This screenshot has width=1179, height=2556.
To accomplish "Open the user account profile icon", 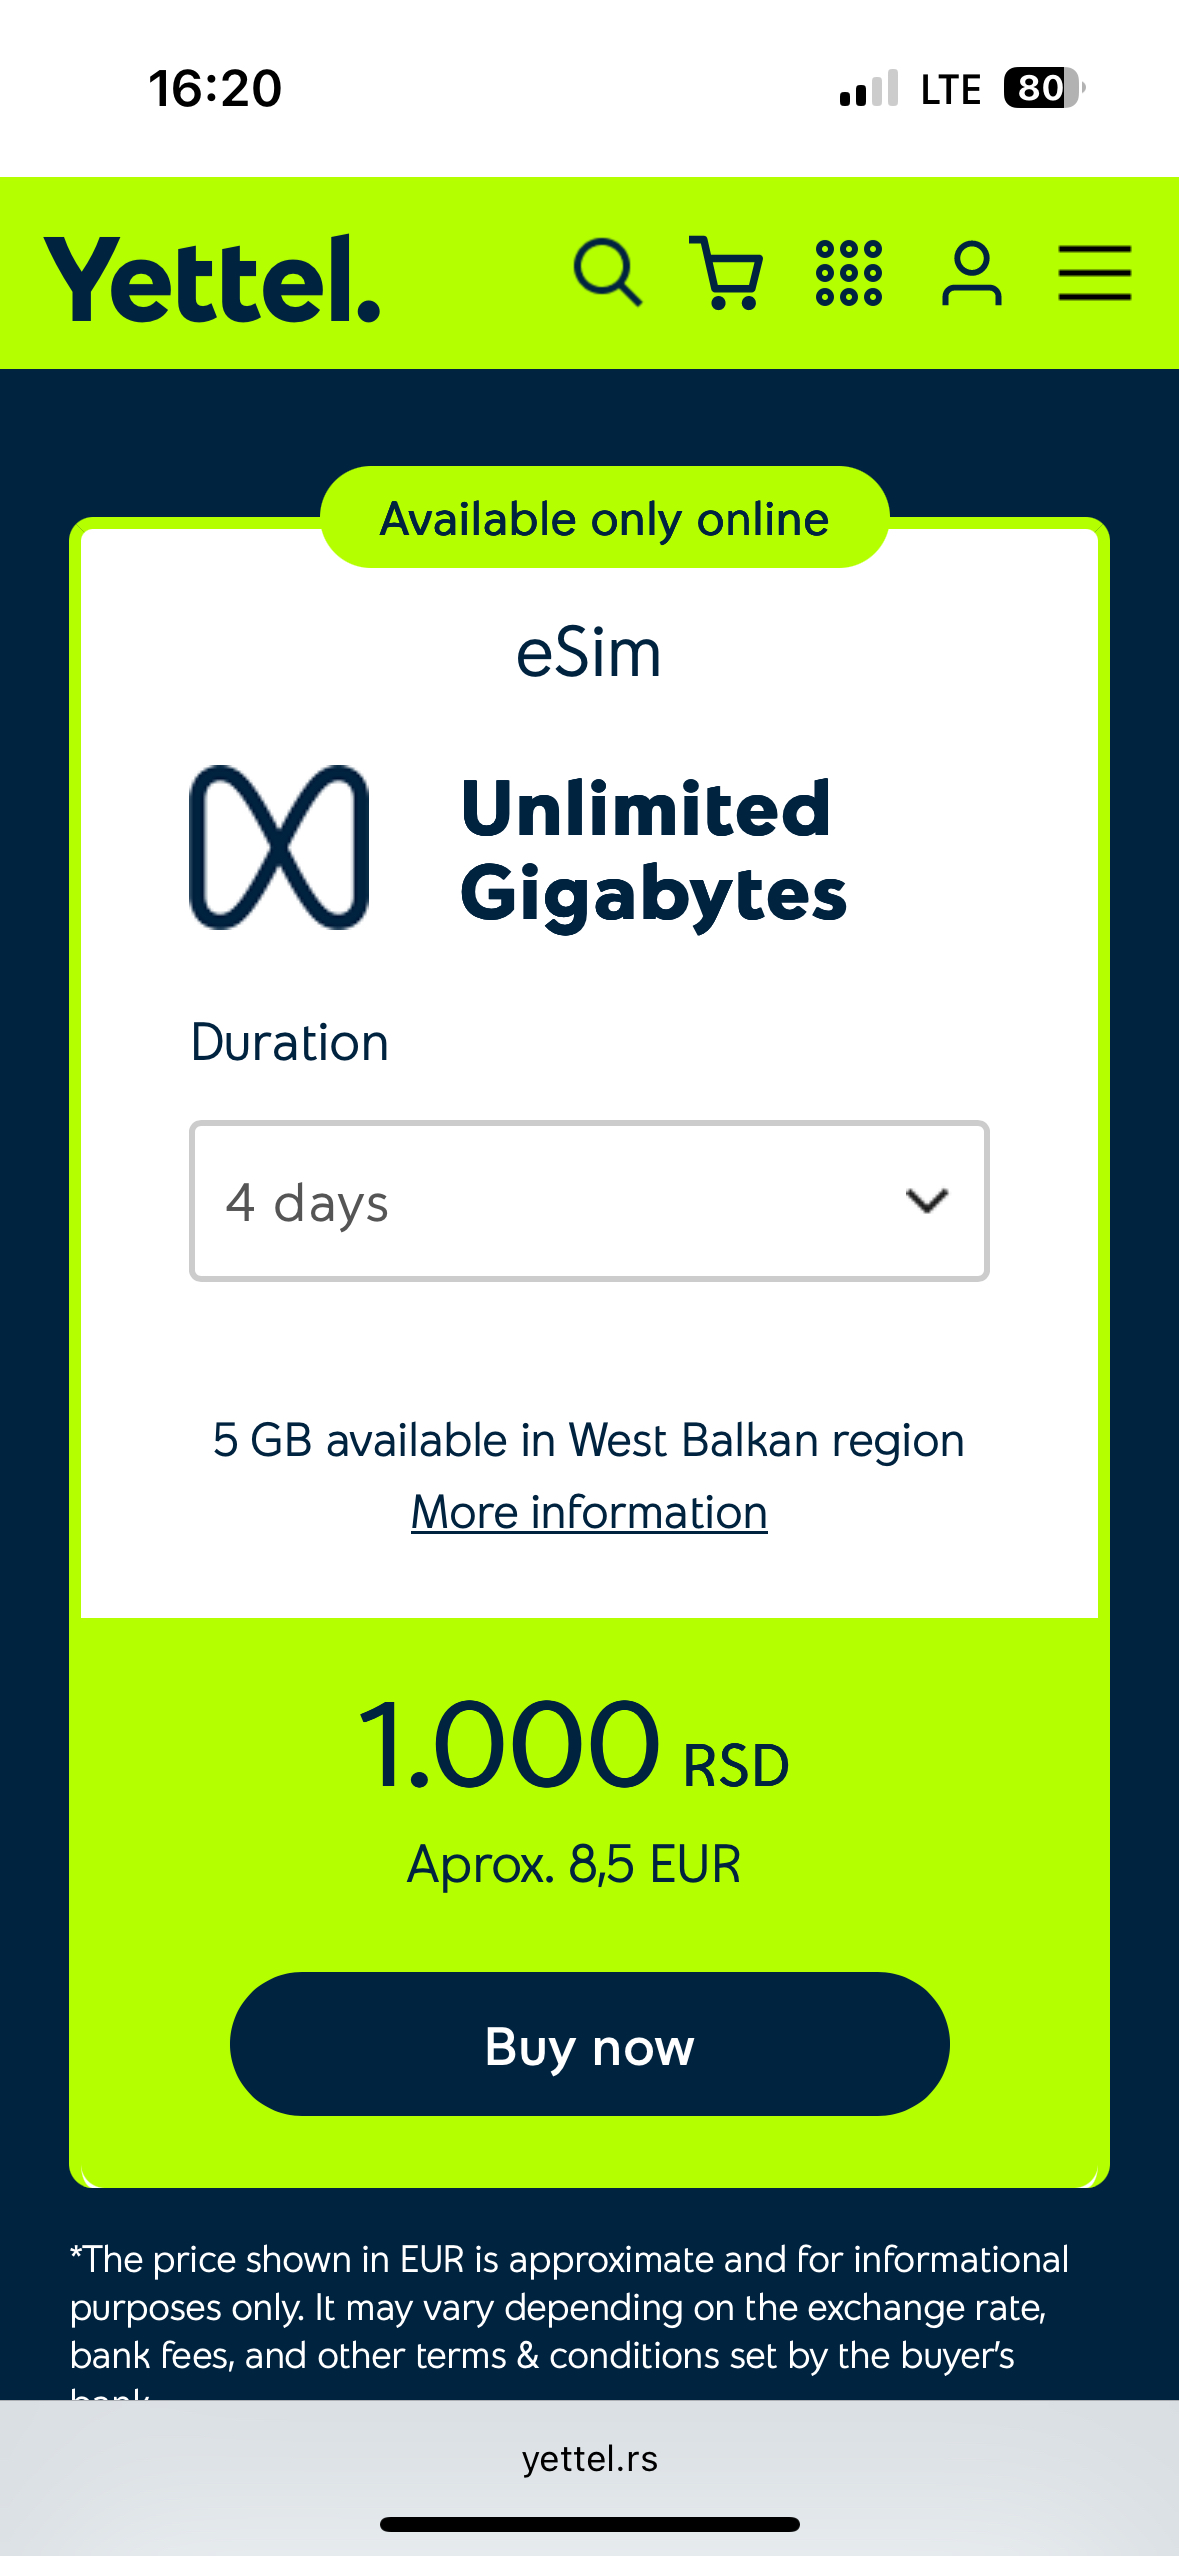I will pos(971,272).
